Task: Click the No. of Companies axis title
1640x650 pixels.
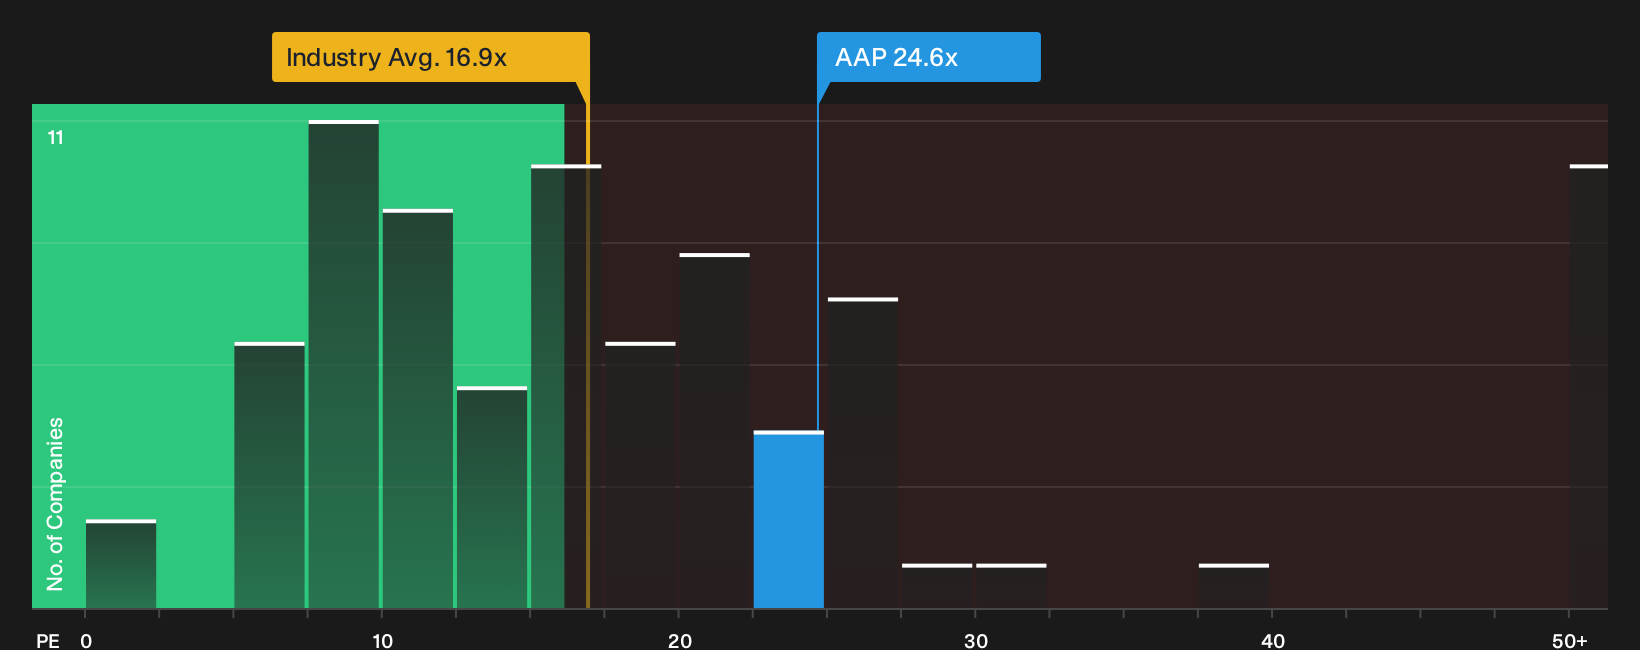Action: coord(55,504)
